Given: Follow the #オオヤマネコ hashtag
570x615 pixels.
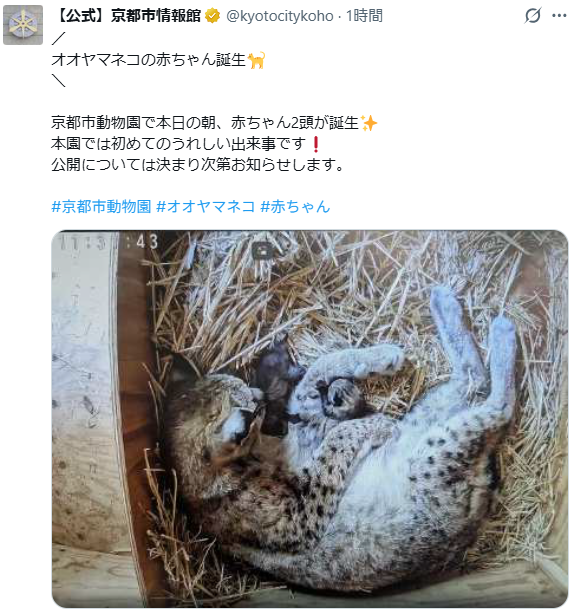Looking at the screenshot, I should (206, 206).
